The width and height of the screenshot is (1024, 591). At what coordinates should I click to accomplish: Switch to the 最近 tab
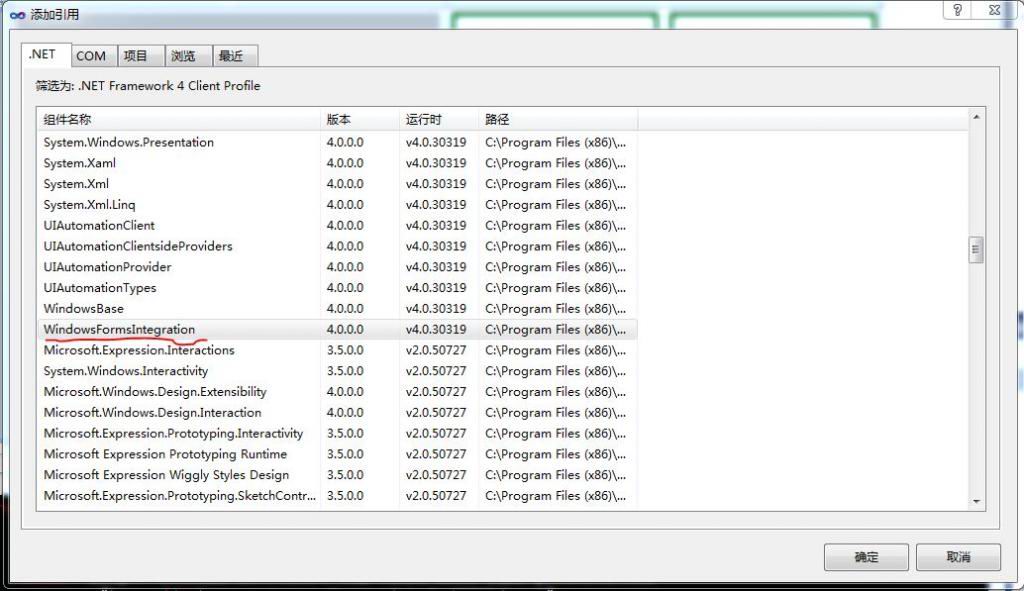click(231, 56)
